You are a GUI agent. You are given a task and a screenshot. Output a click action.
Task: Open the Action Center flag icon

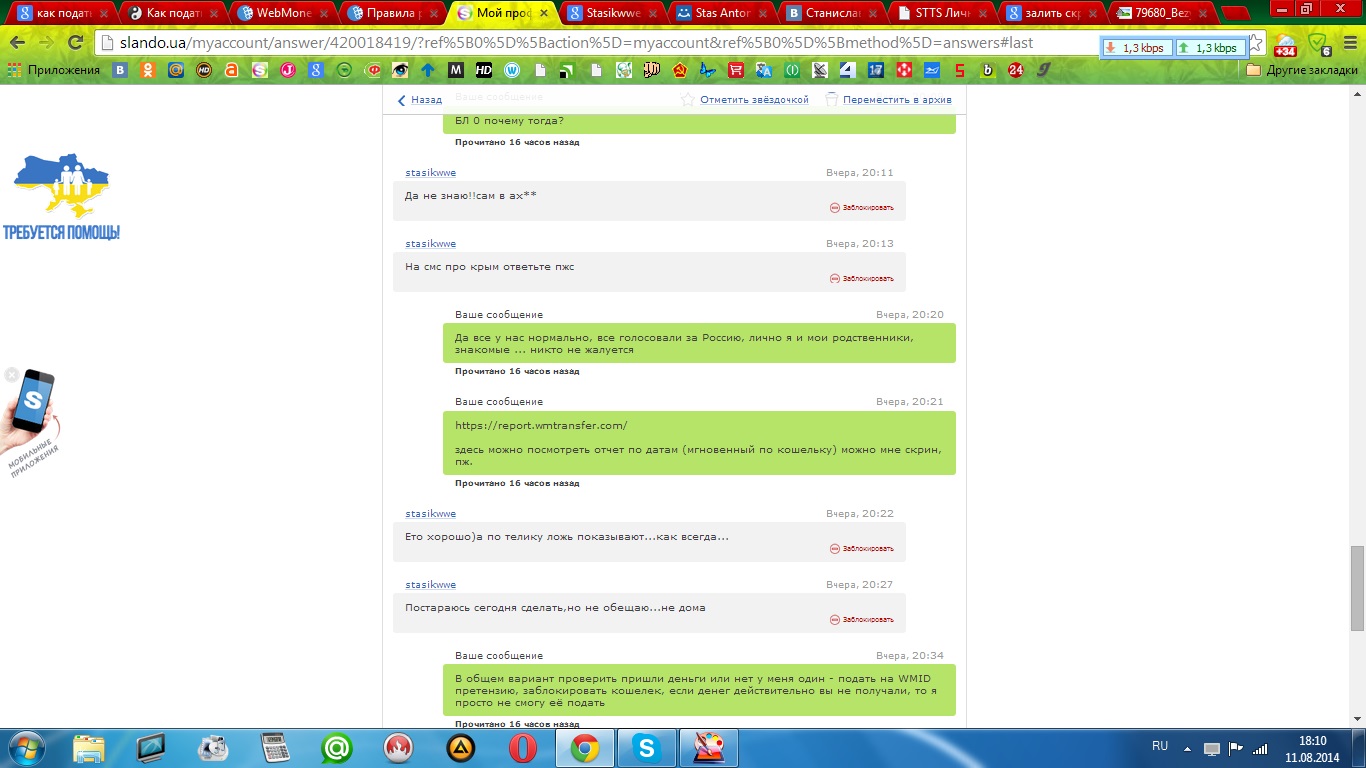click(x=1235, y=748)
